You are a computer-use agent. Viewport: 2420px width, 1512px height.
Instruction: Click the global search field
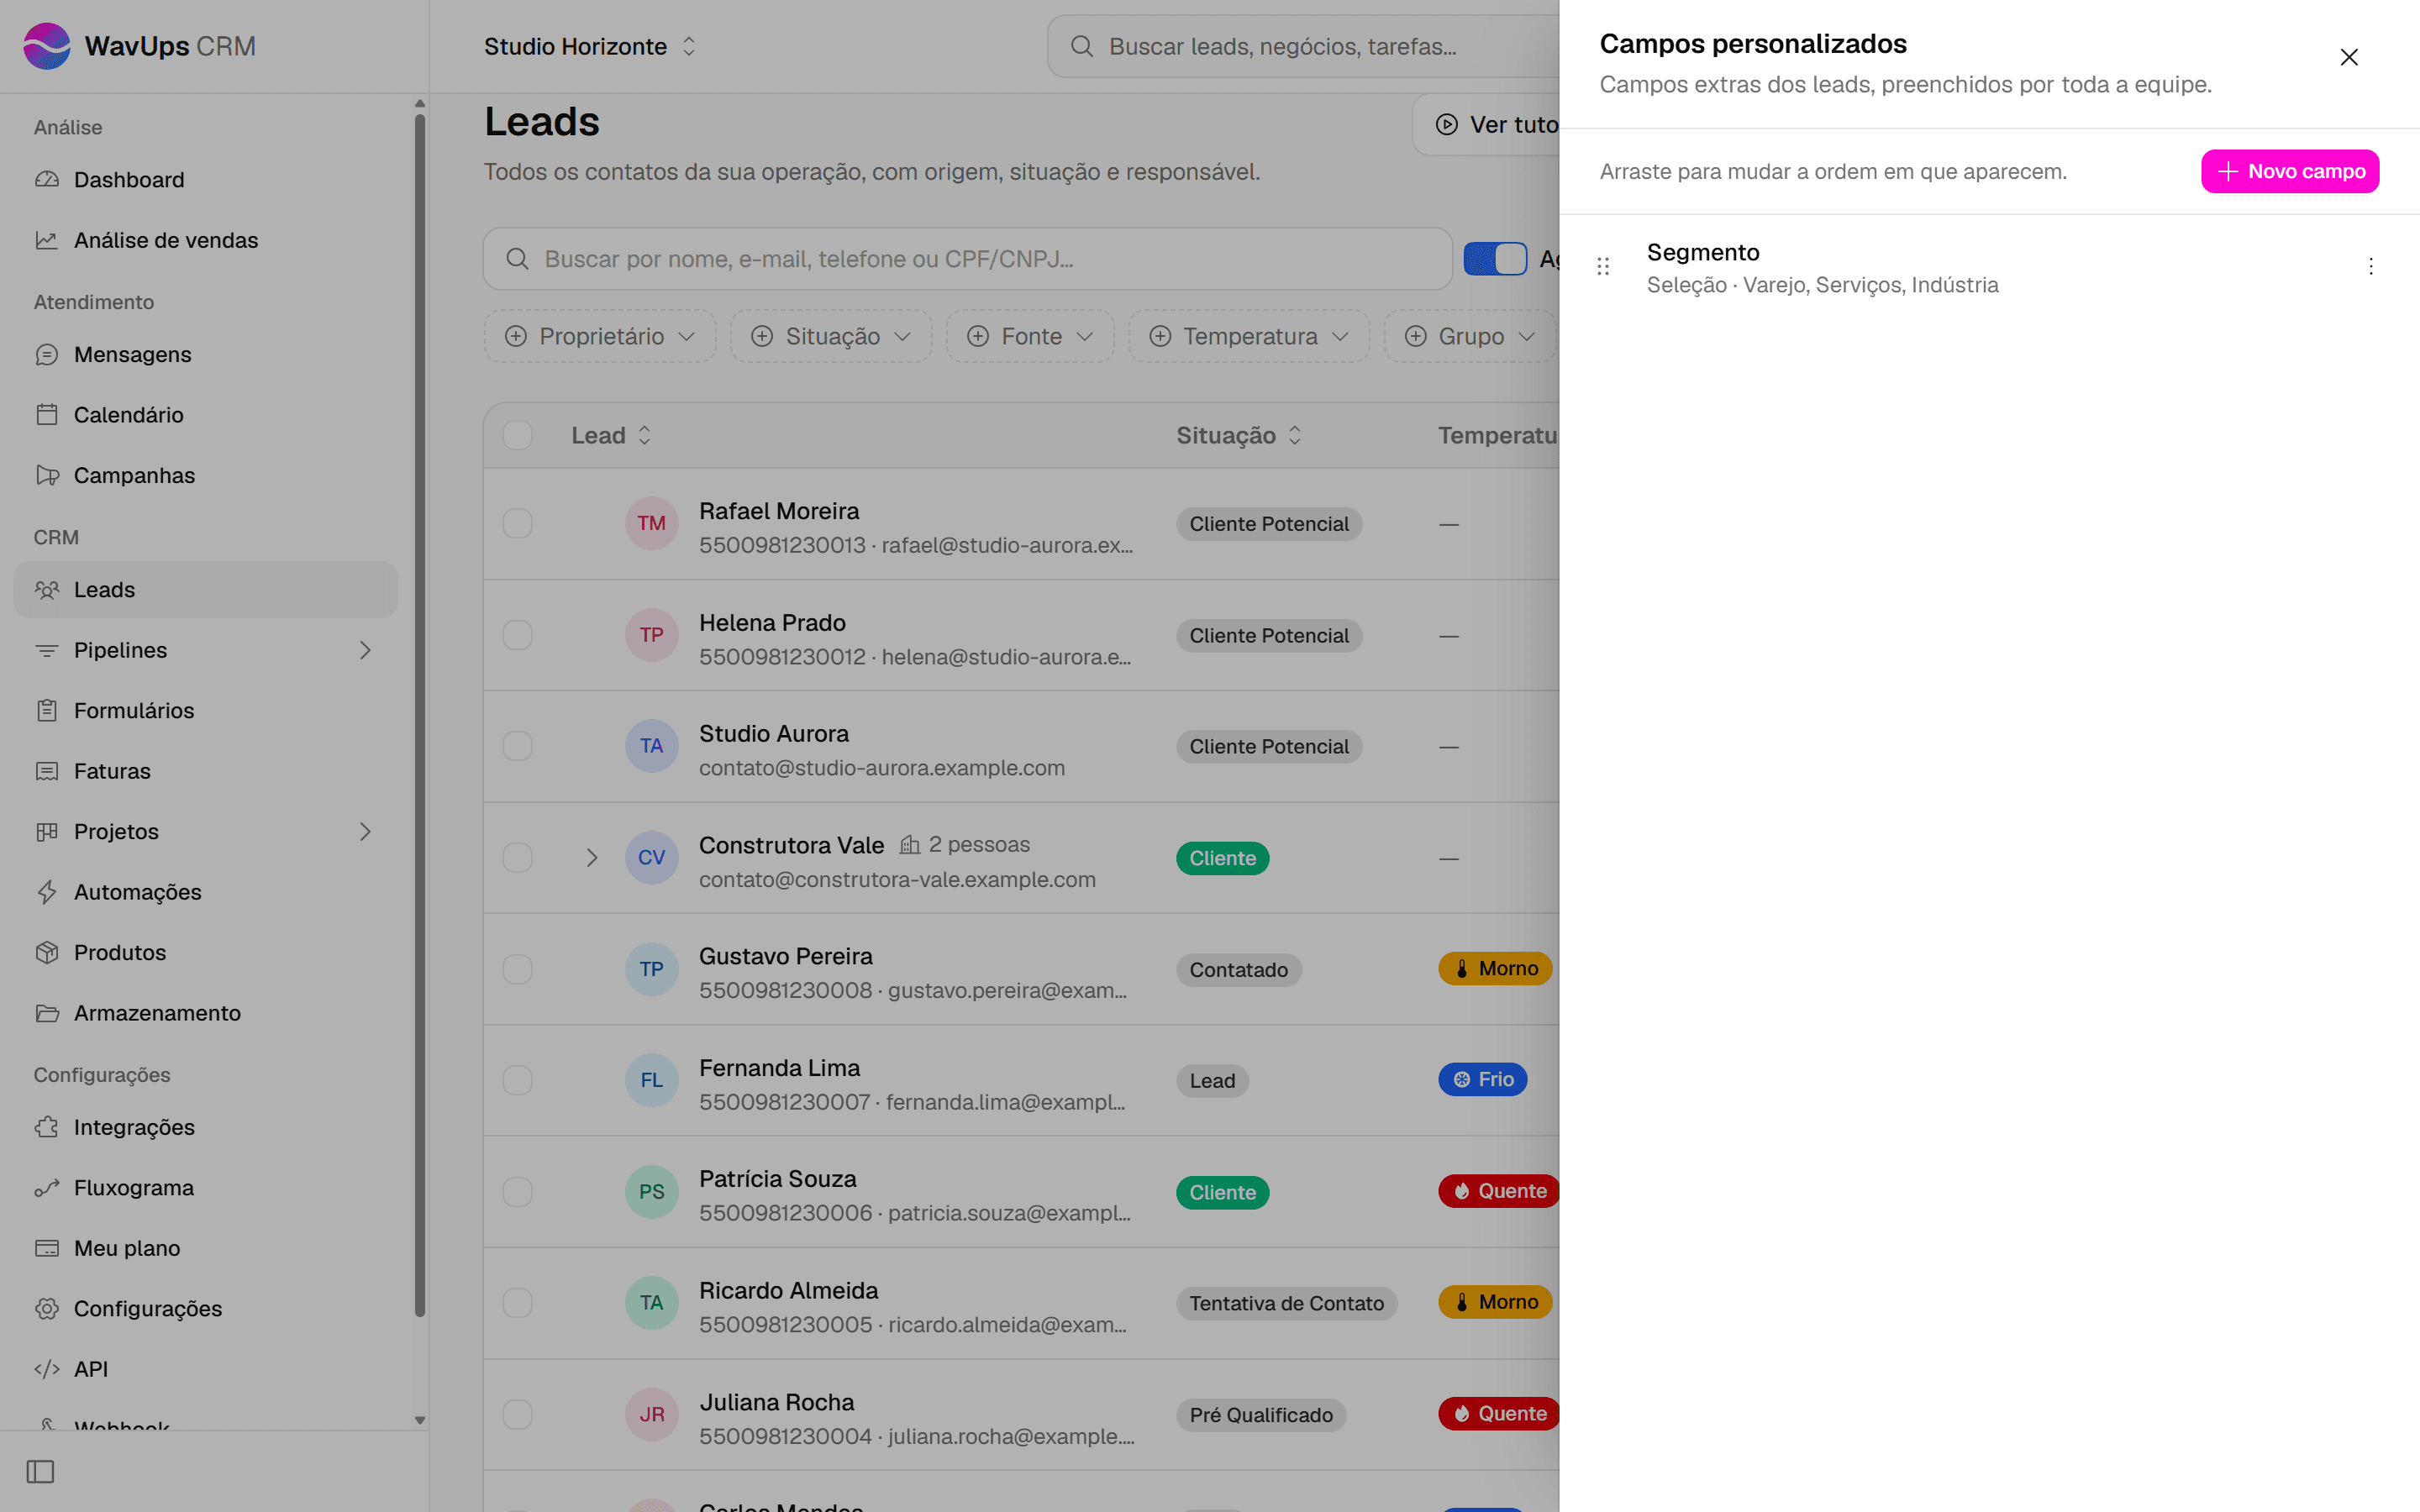(x=1303, y=46)
